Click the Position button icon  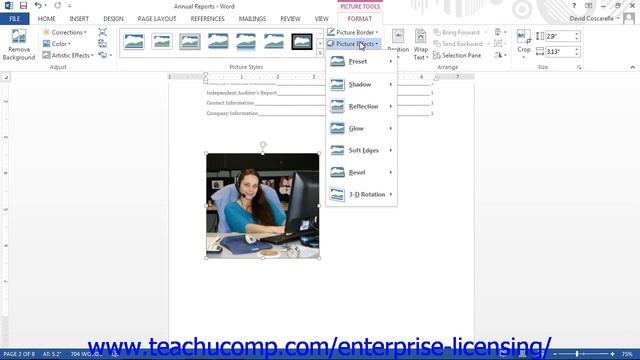[x=398, y=37]
